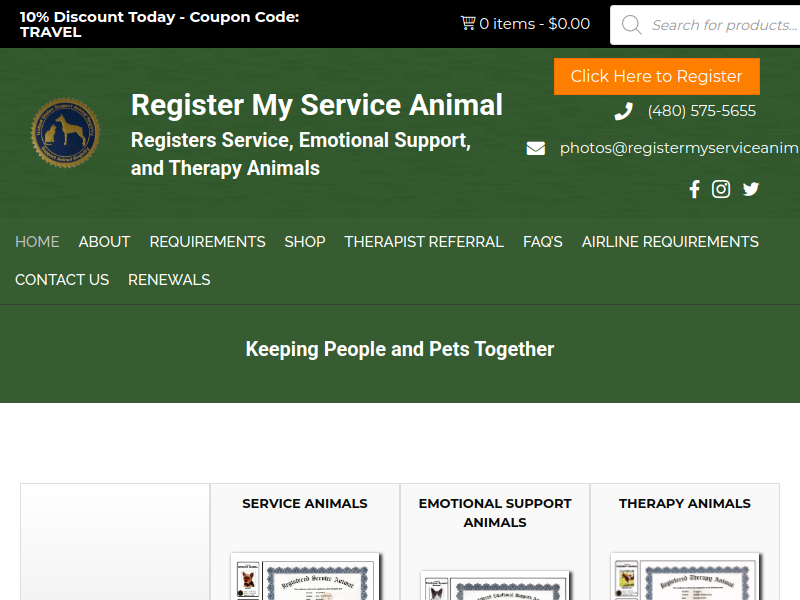Navigate to AIRLINE REQUIREMENTS

click(x=670, y=242)
